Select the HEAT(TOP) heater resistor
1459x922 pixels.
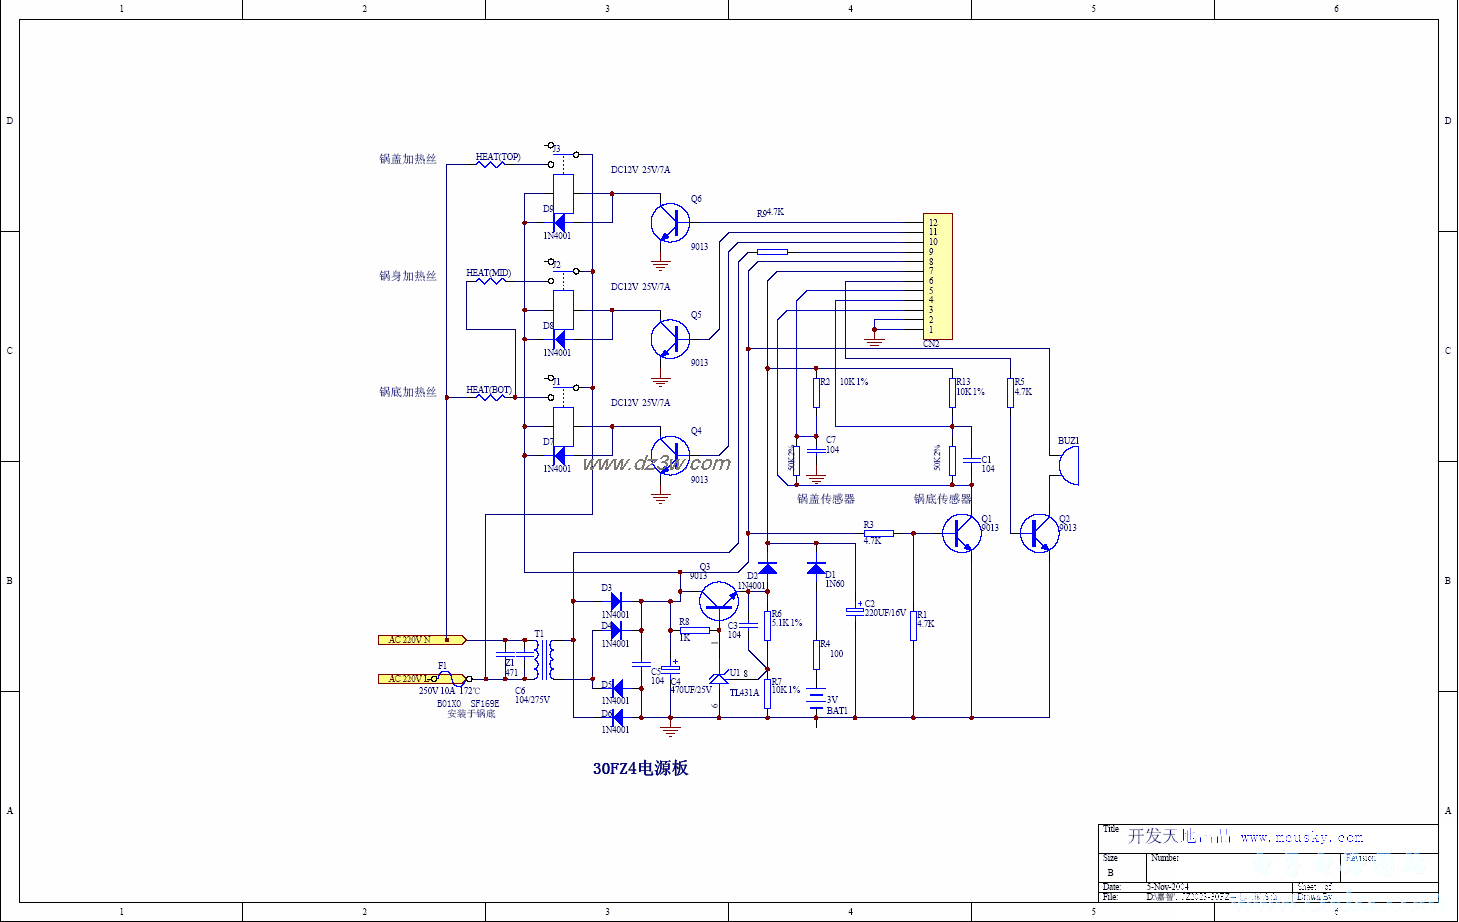click(490, 163)
